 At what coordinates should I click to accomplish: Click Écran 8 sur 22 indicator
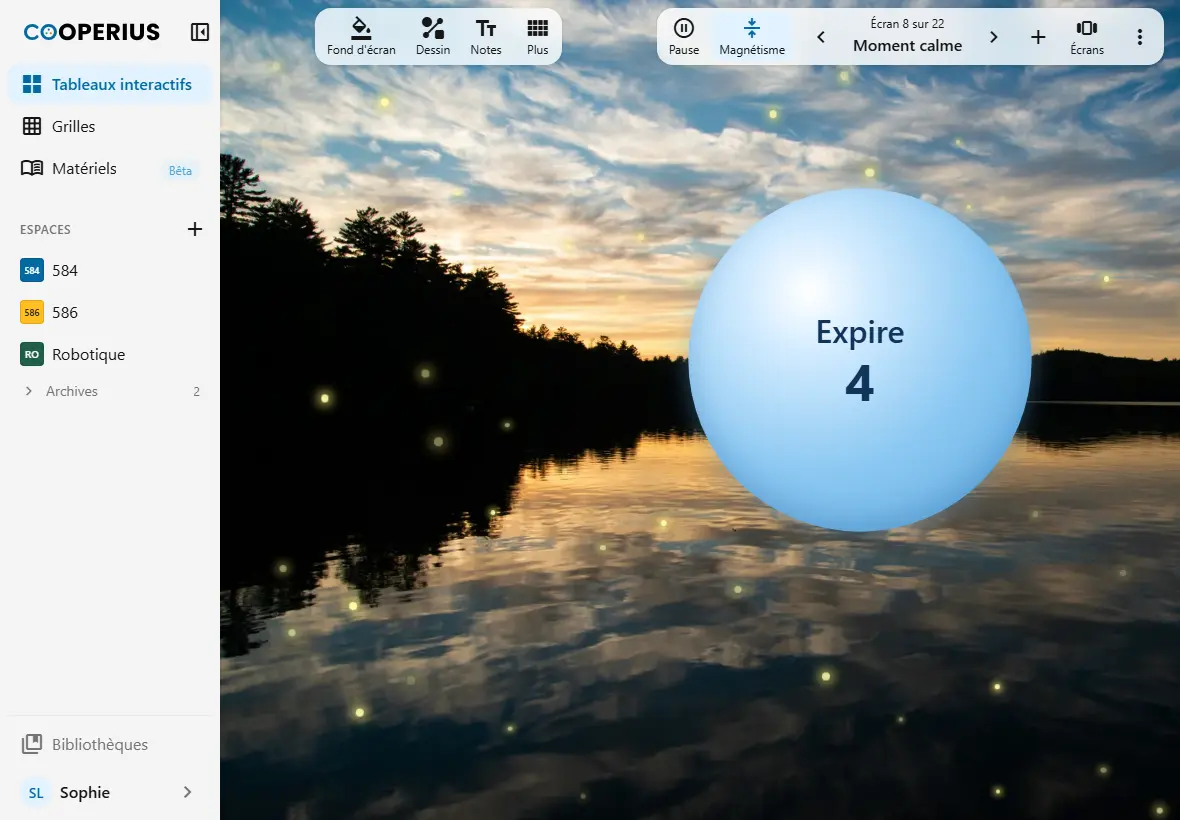click(908, 23)
